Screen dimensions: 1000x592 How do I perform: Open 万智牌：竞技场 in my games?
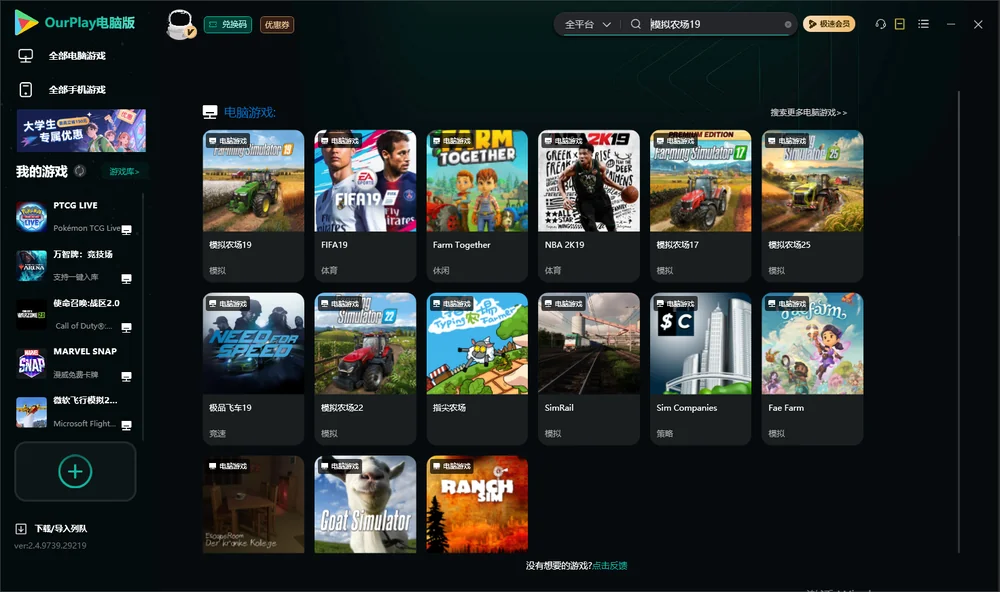pos(75,265)
